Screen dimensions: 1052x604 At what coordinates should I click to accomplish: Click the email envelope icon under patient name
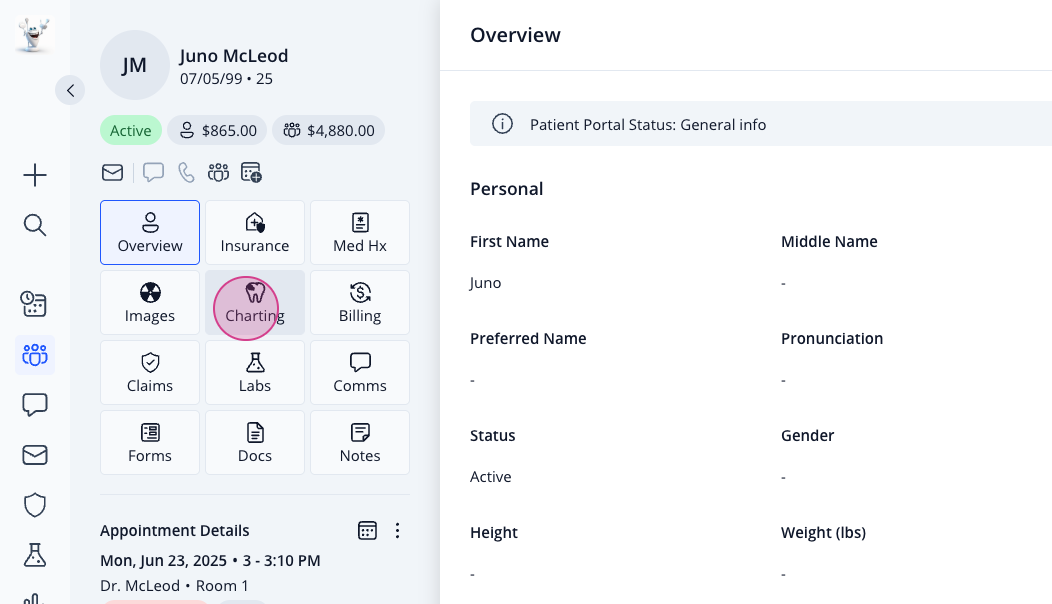click(112, 173)
